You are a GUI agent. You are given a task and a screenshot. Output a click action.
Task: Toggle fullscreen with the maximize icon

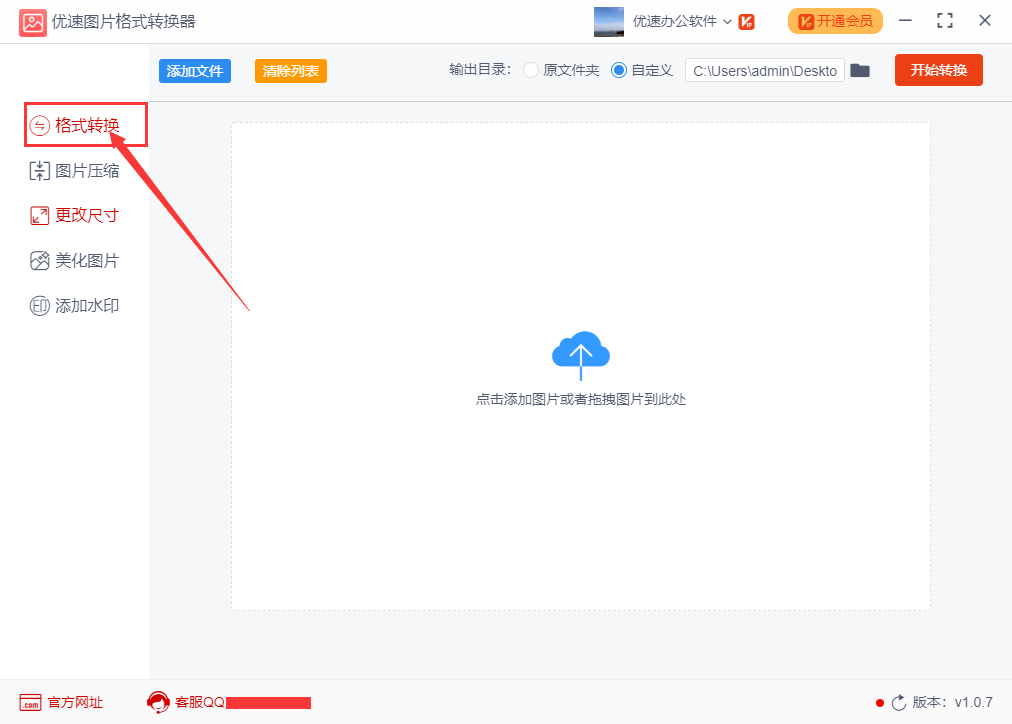coord(945,21)
